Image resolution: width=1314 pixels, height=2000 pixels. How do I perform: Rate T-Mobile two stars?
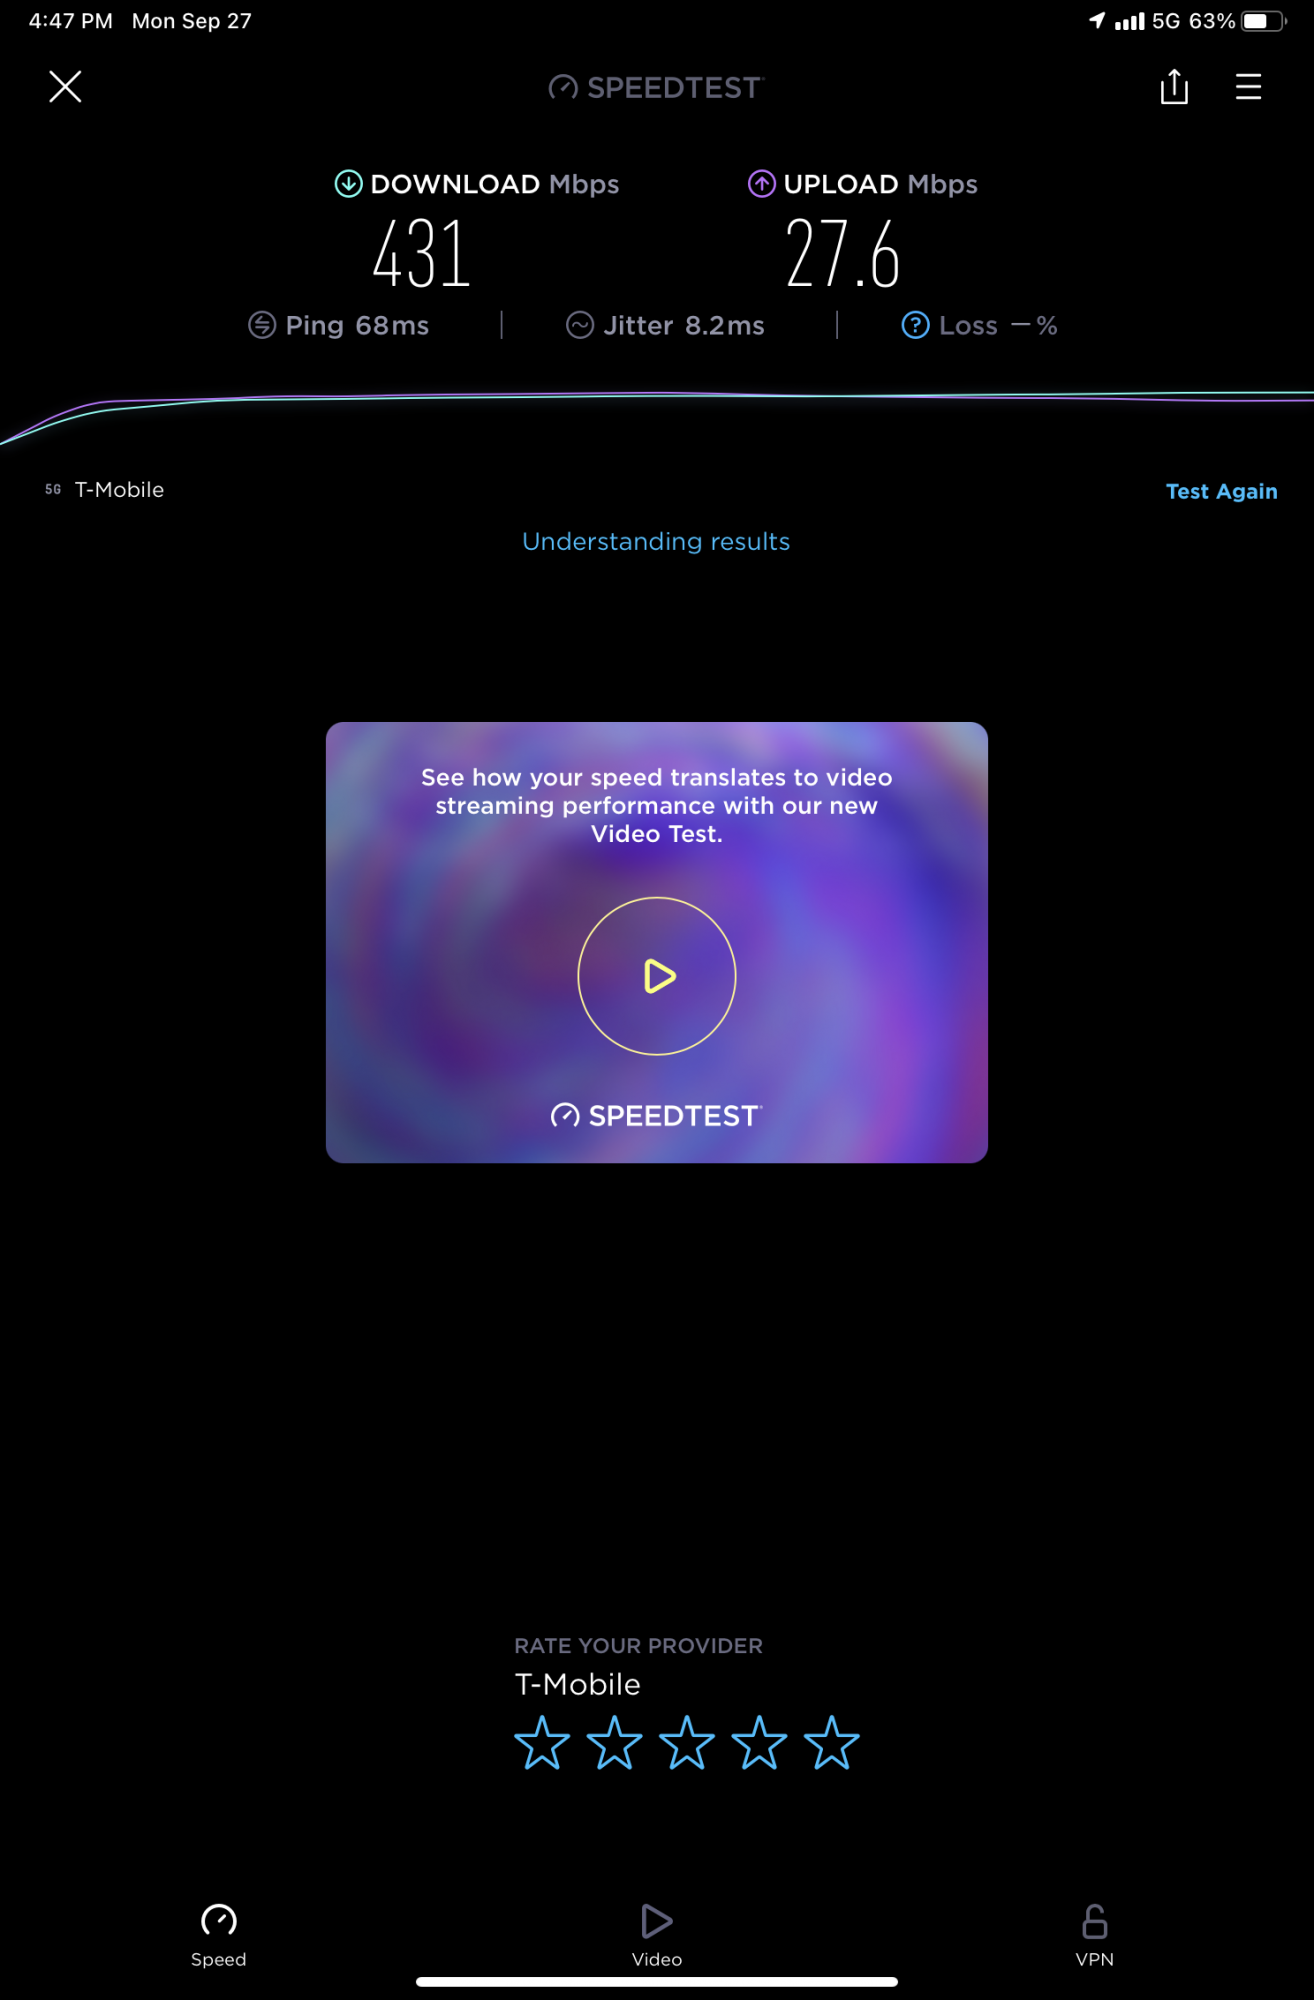(614, 1743)
